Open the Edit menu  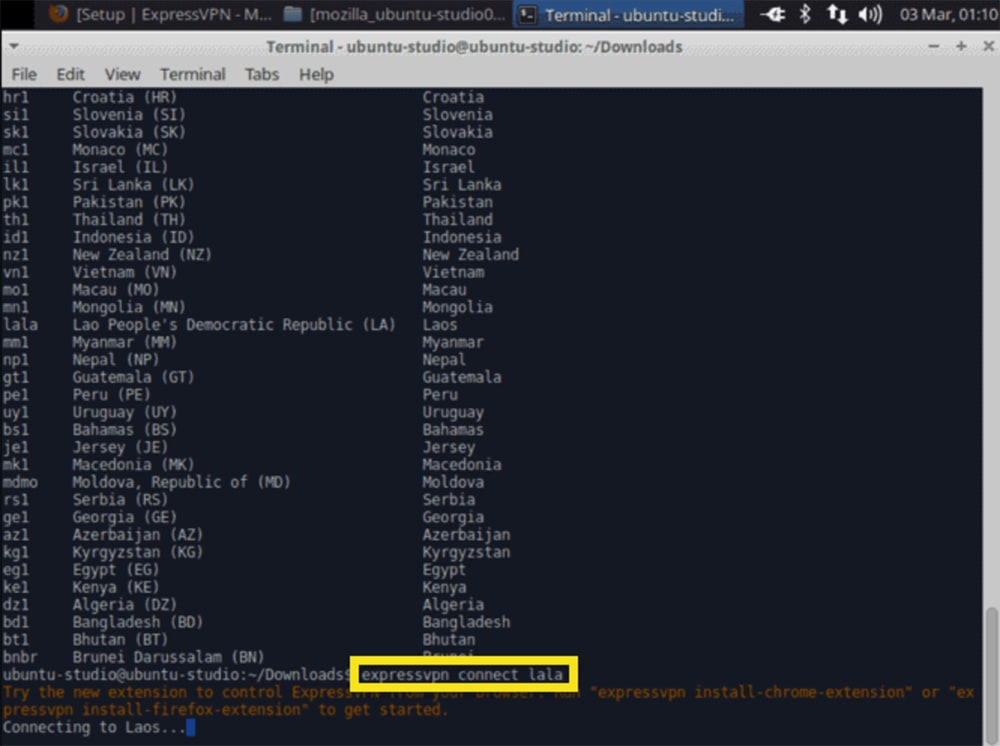[70, 75]
